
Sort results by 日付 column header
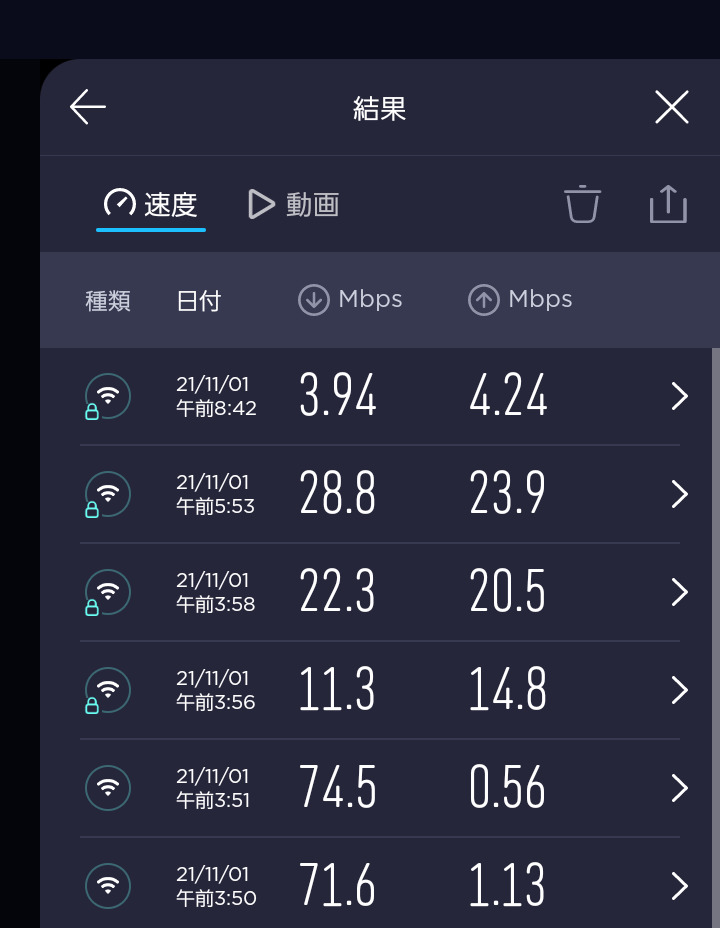[198, 300]
